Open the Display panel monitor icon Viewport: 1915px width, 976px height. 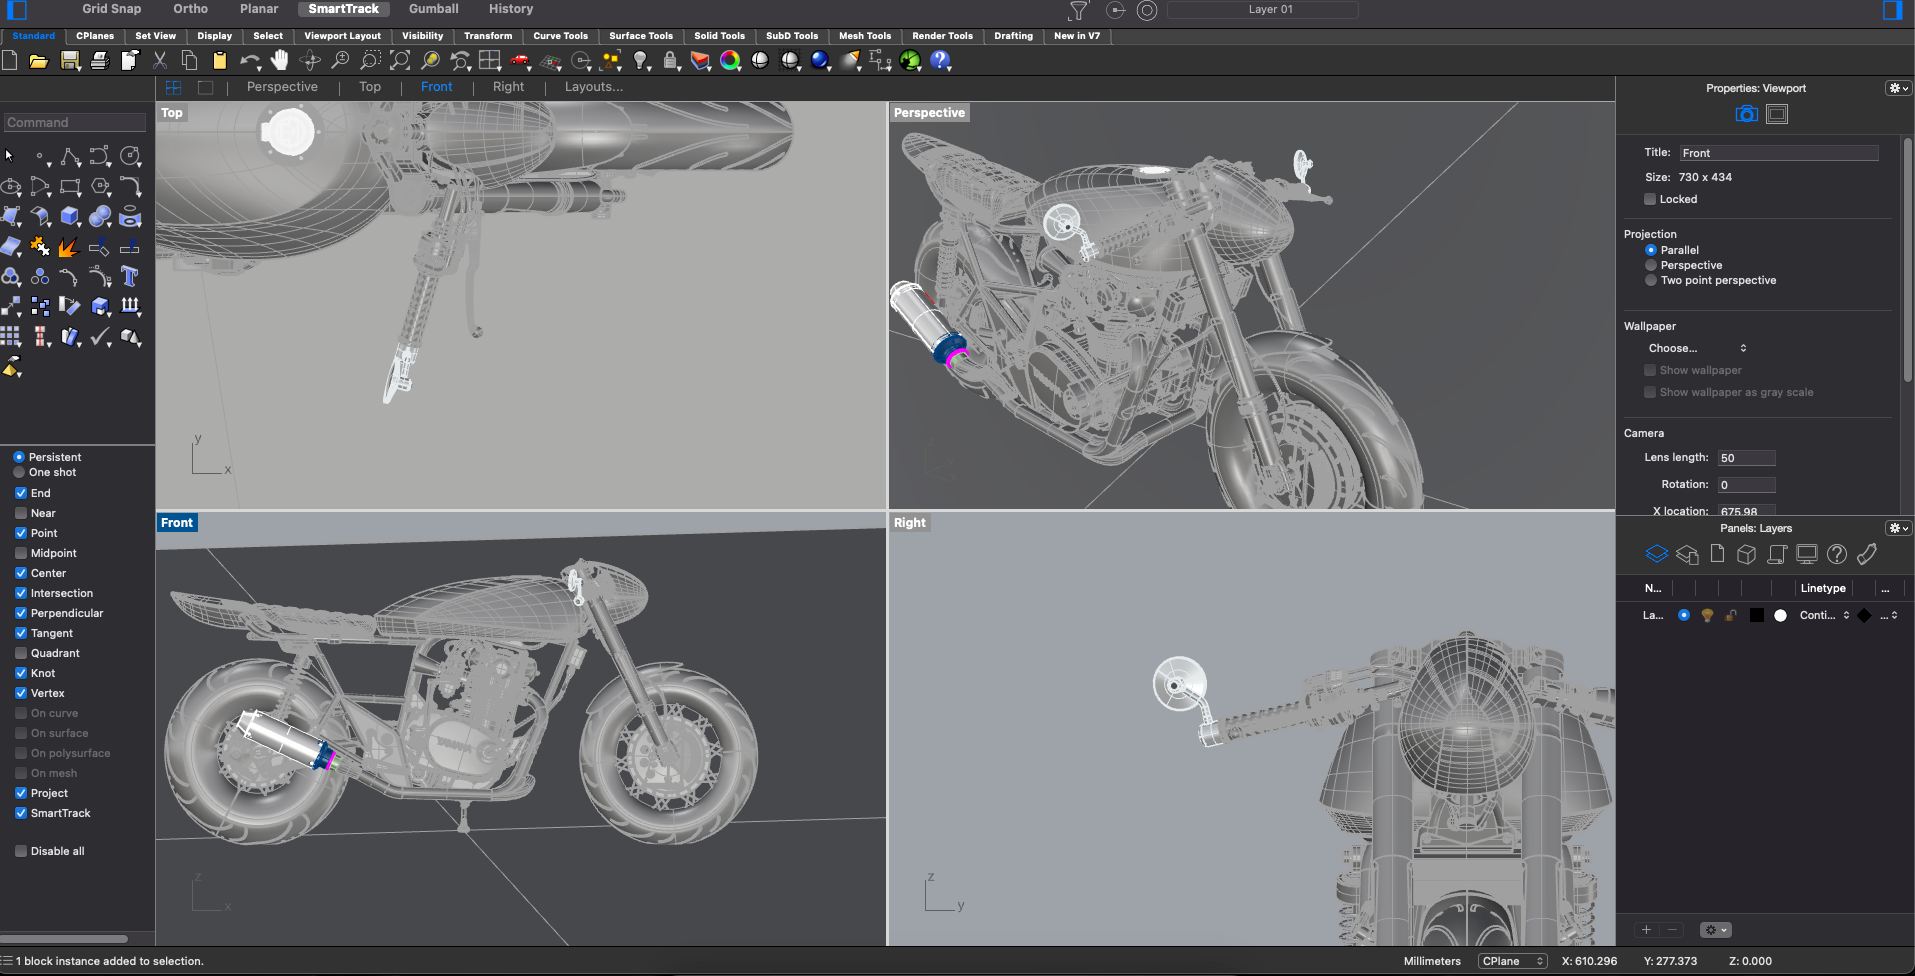[1806, 554]
